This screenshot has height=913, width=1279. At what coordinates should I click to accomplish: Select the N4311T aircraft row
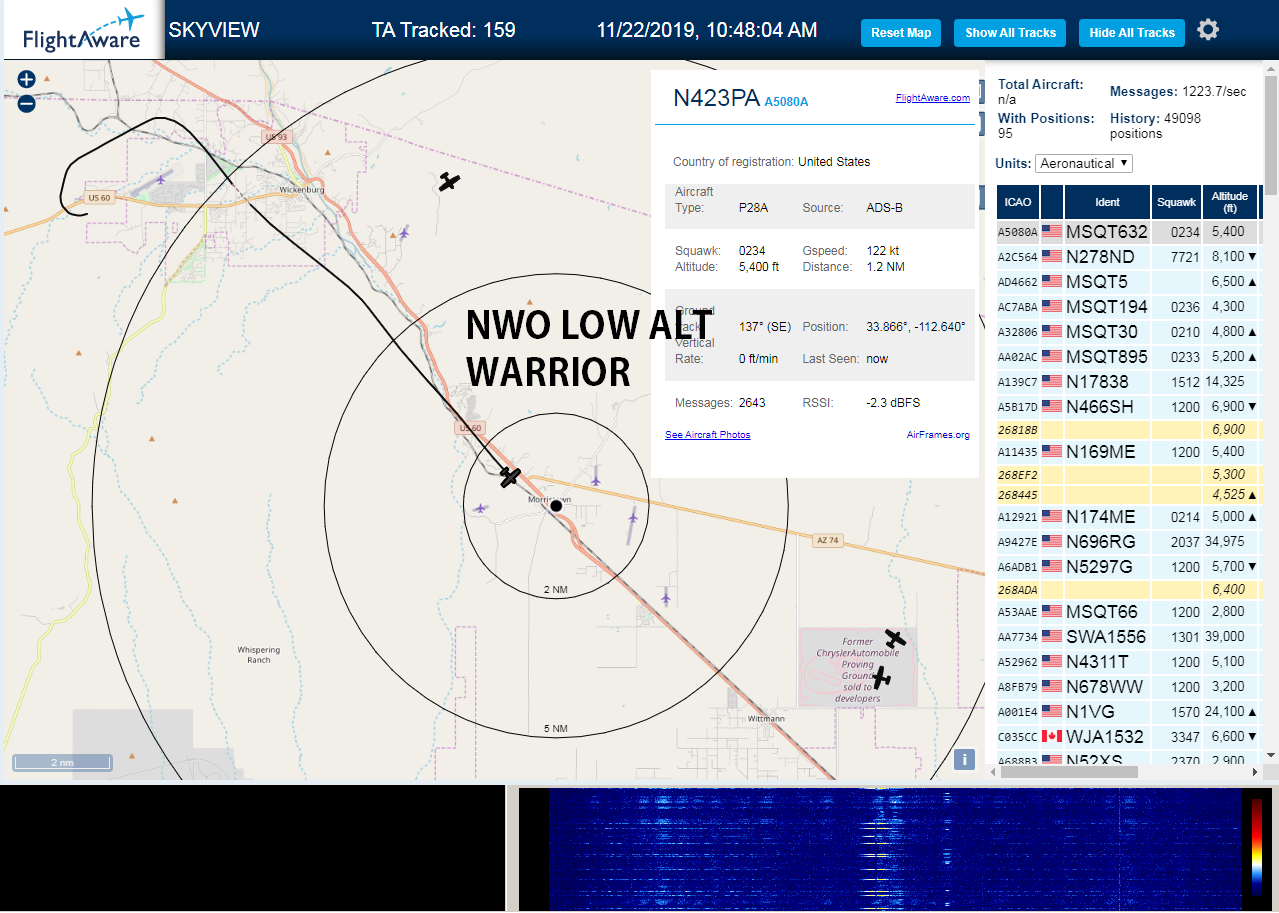(1127, 662)
